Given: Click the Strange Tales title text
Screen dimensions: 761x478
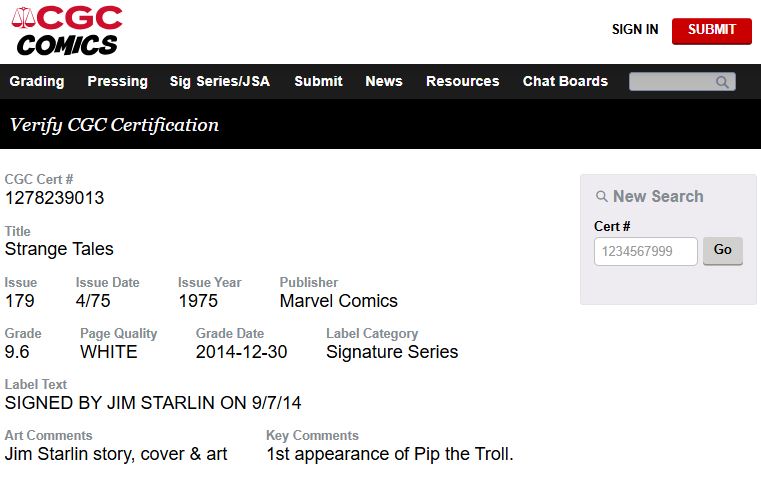Looking at the screenshot, I should [59, 249].
